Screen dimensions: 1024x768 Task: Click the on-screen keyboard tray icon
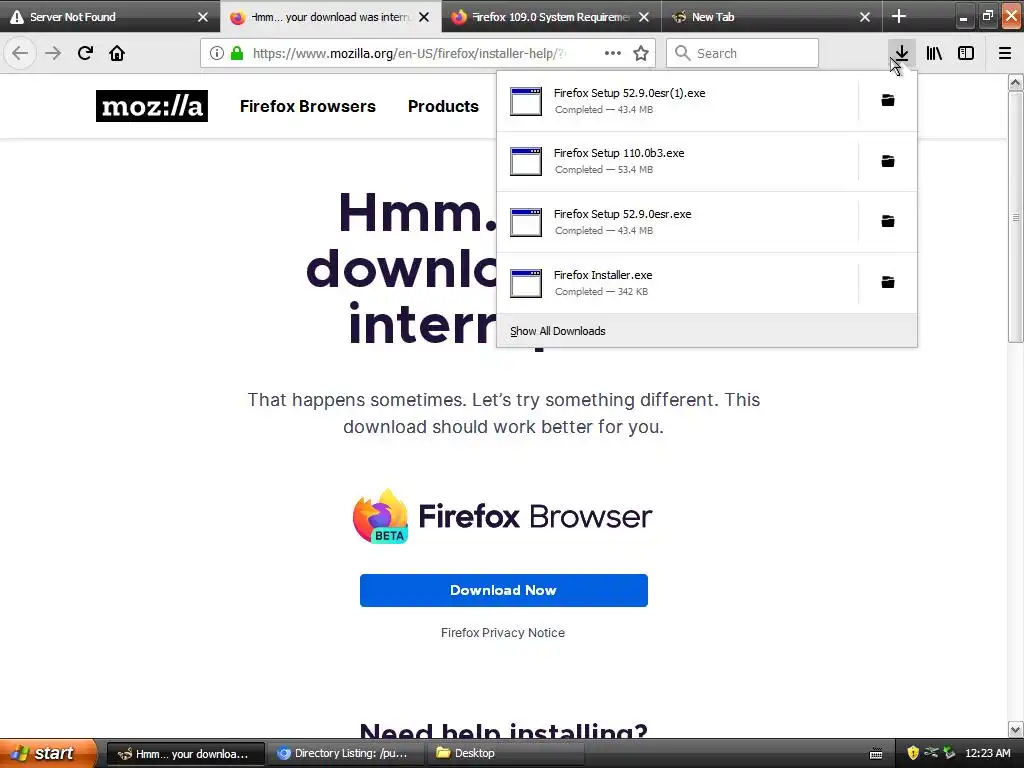[876, 754]
